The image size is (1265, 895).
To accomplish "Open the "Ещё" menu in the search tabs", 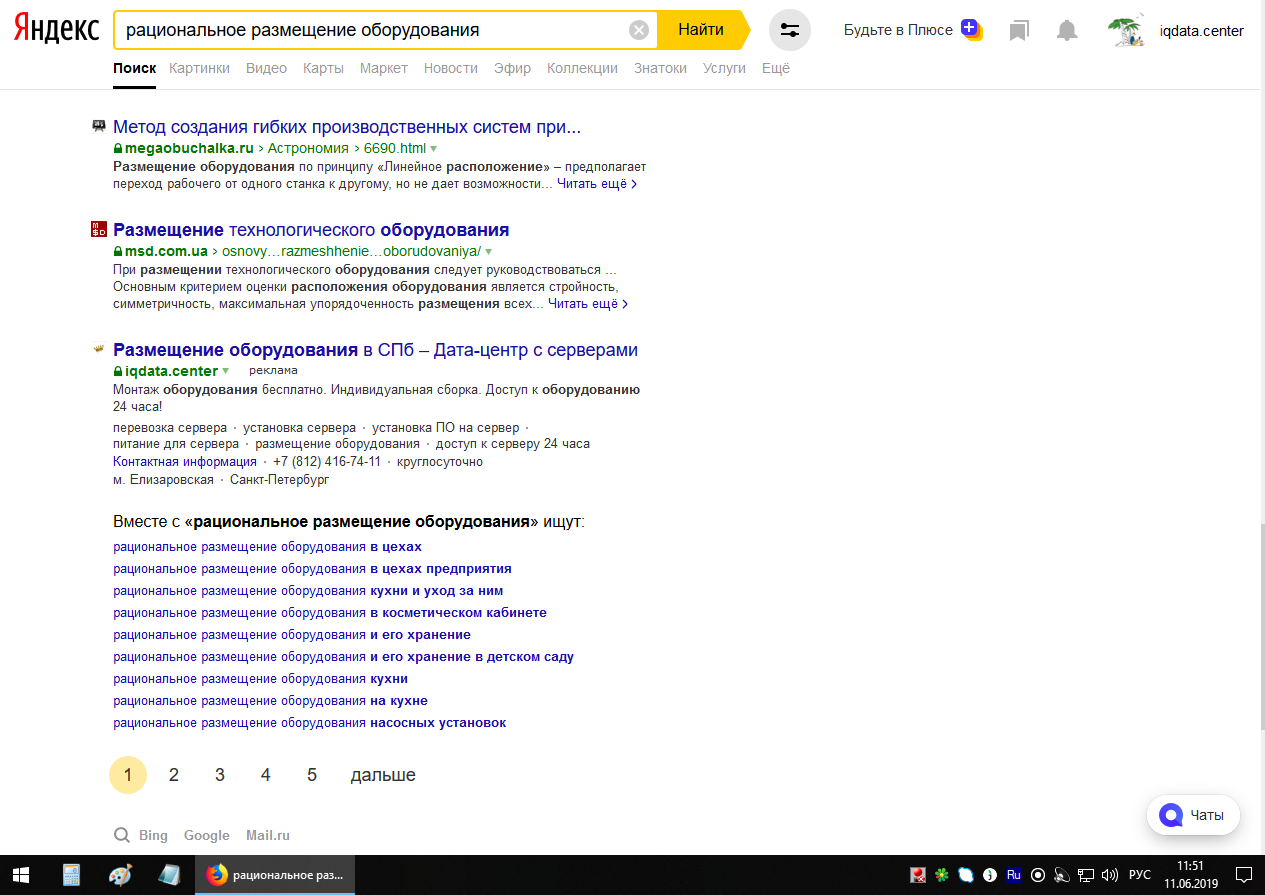I will coord(776,68).
